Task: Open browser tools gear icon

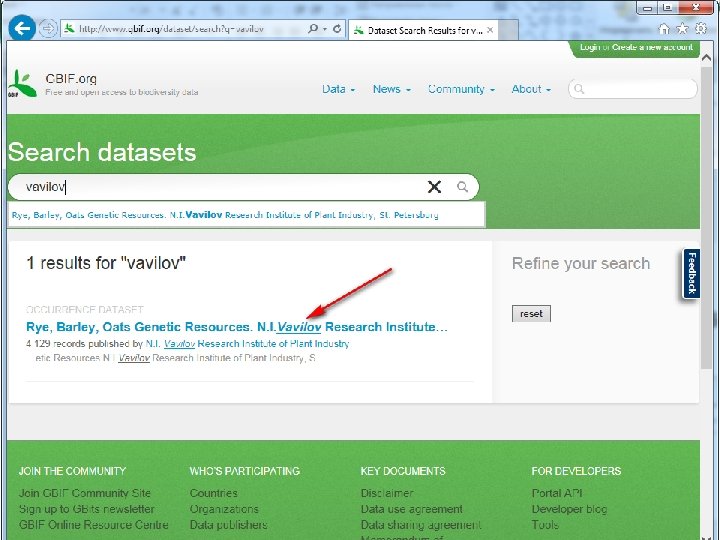Action: tap(701, 28)
